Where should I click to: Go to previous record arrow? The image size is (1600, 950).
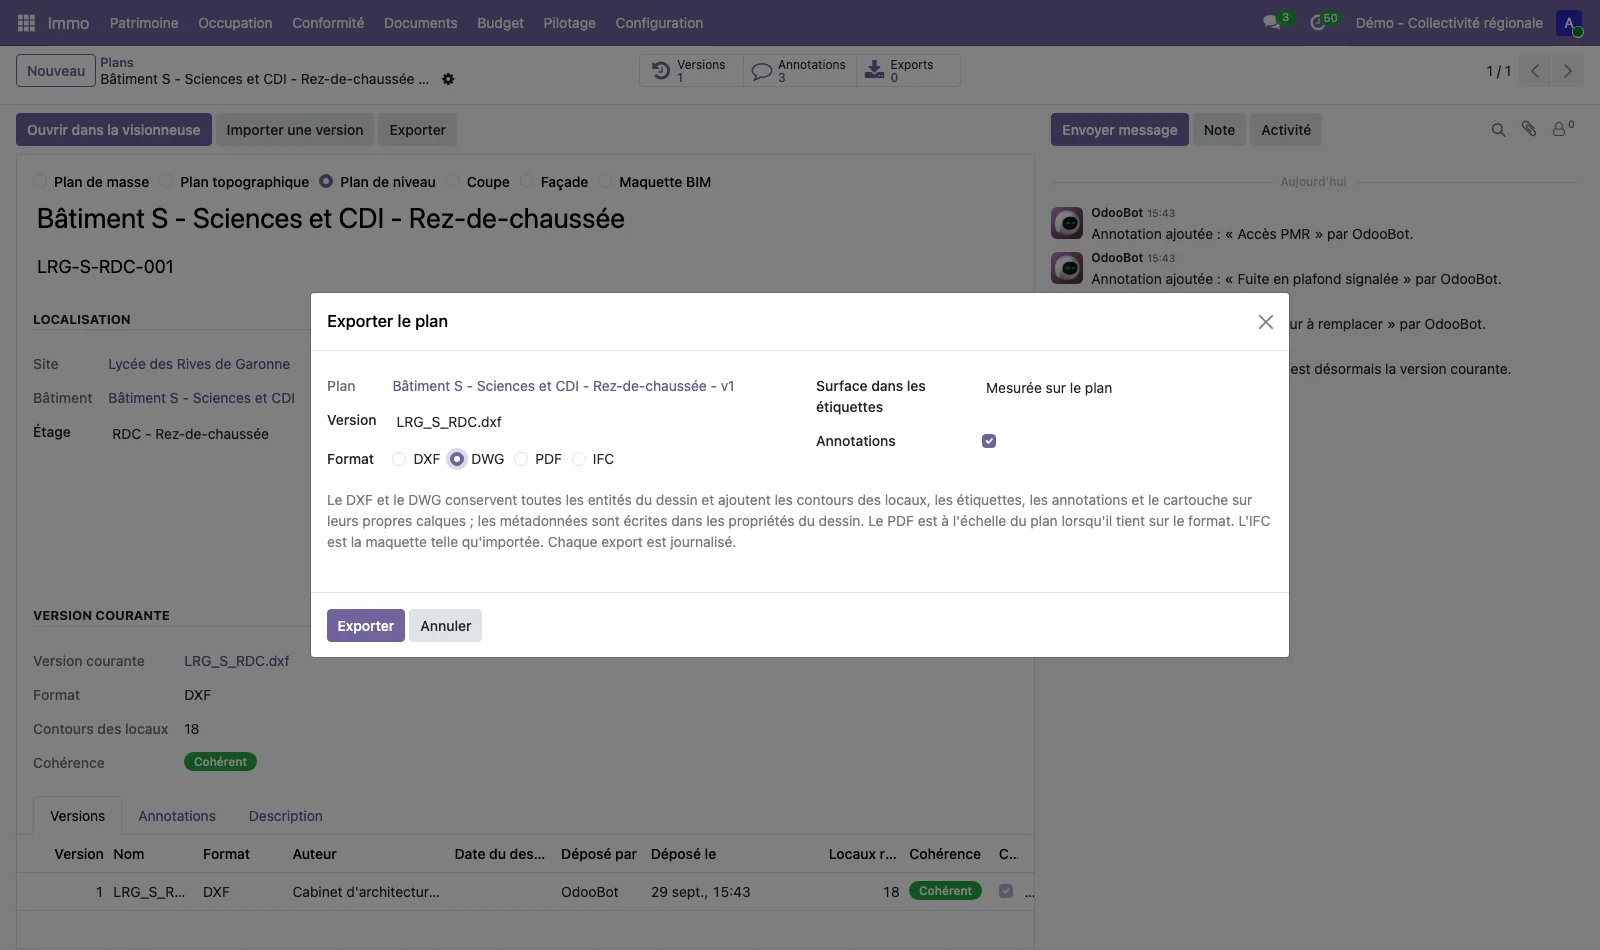point(1535,71)
